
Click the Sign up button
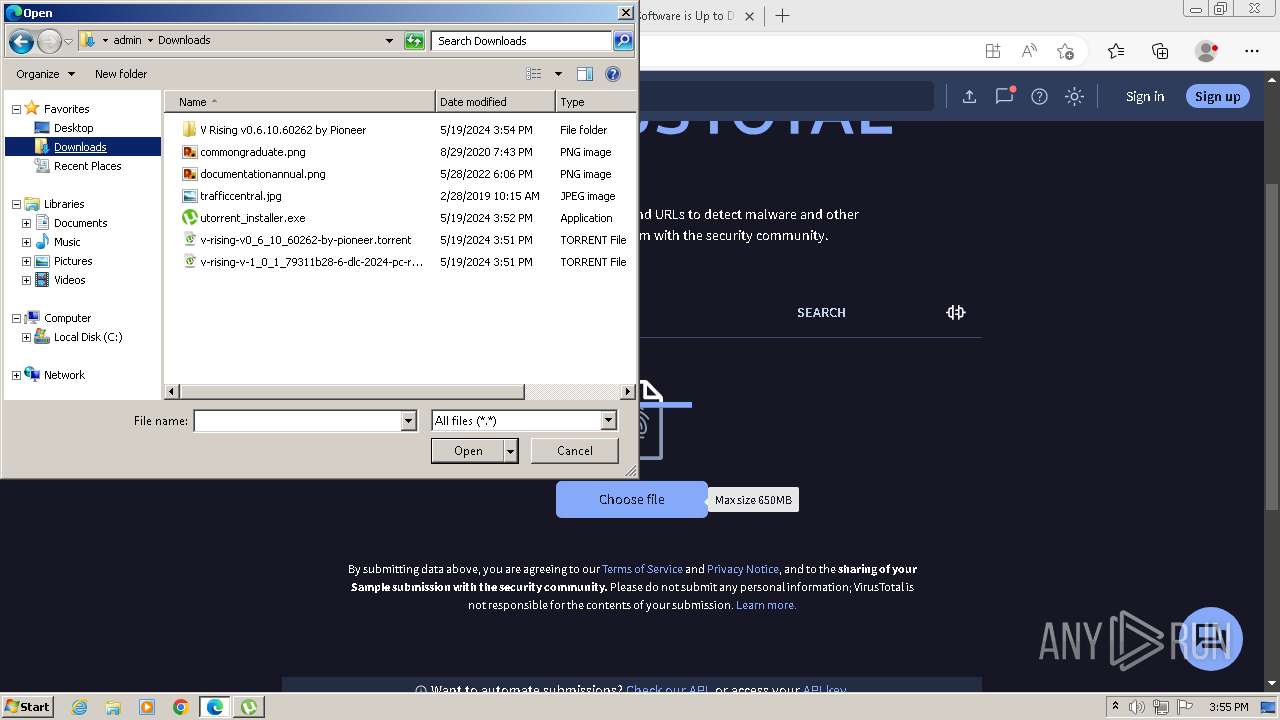[x=1217, y=96]
